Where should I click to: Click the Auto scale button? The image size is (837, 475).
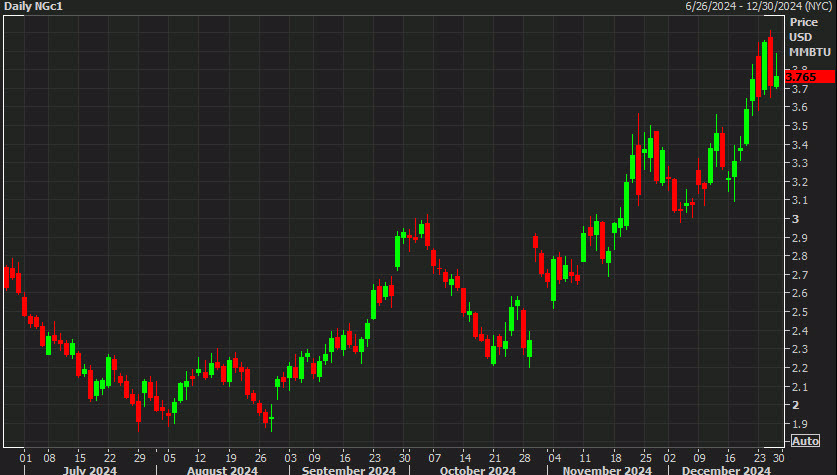(x=805, y=441)
